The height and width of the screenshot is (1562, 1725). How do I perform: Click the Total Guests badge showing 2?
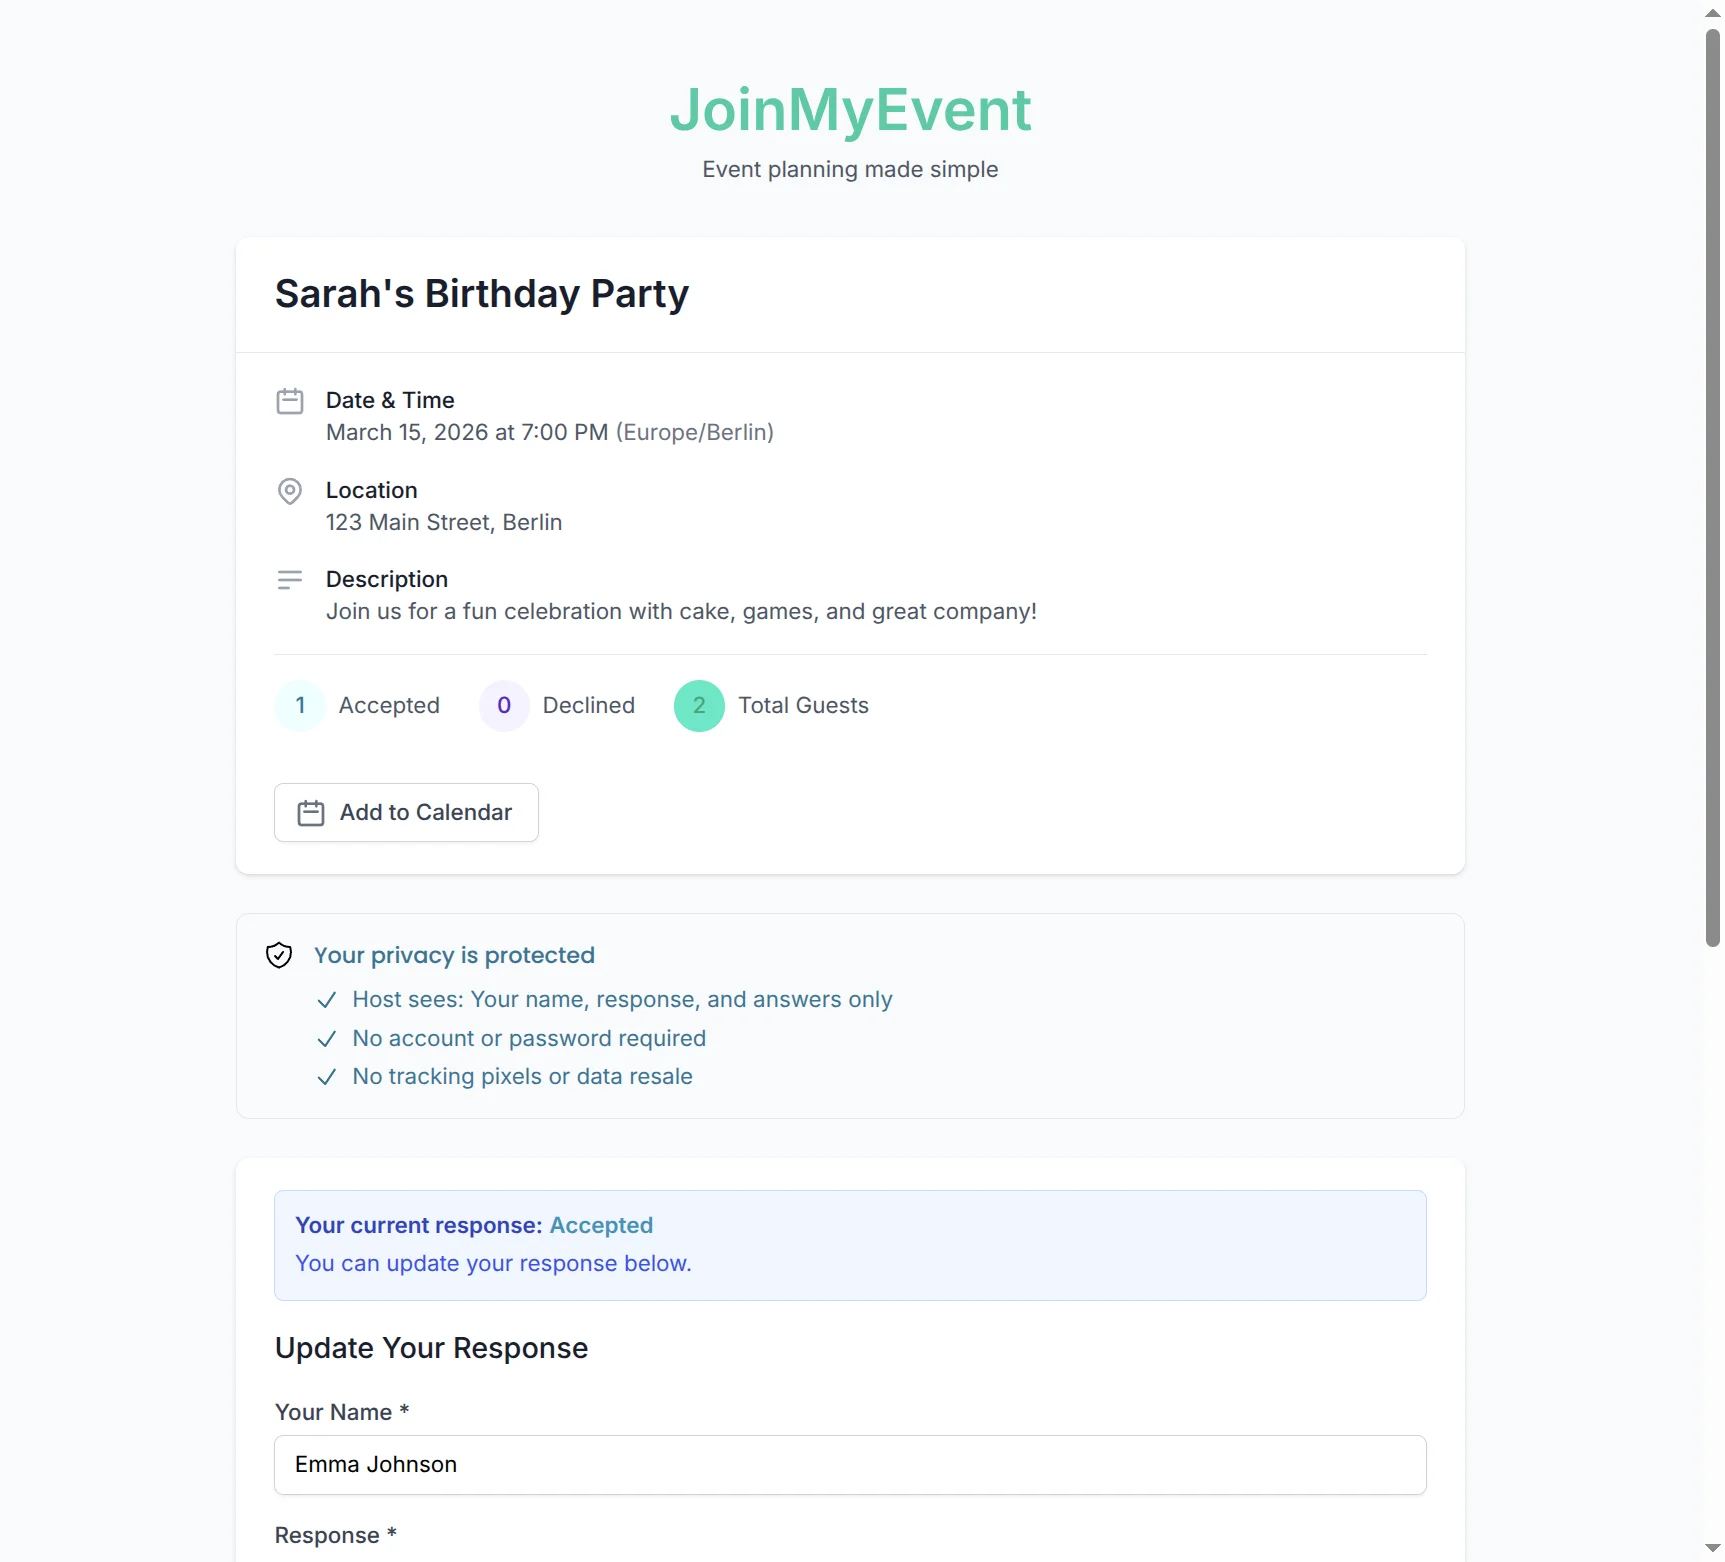[x=698, y=705]
